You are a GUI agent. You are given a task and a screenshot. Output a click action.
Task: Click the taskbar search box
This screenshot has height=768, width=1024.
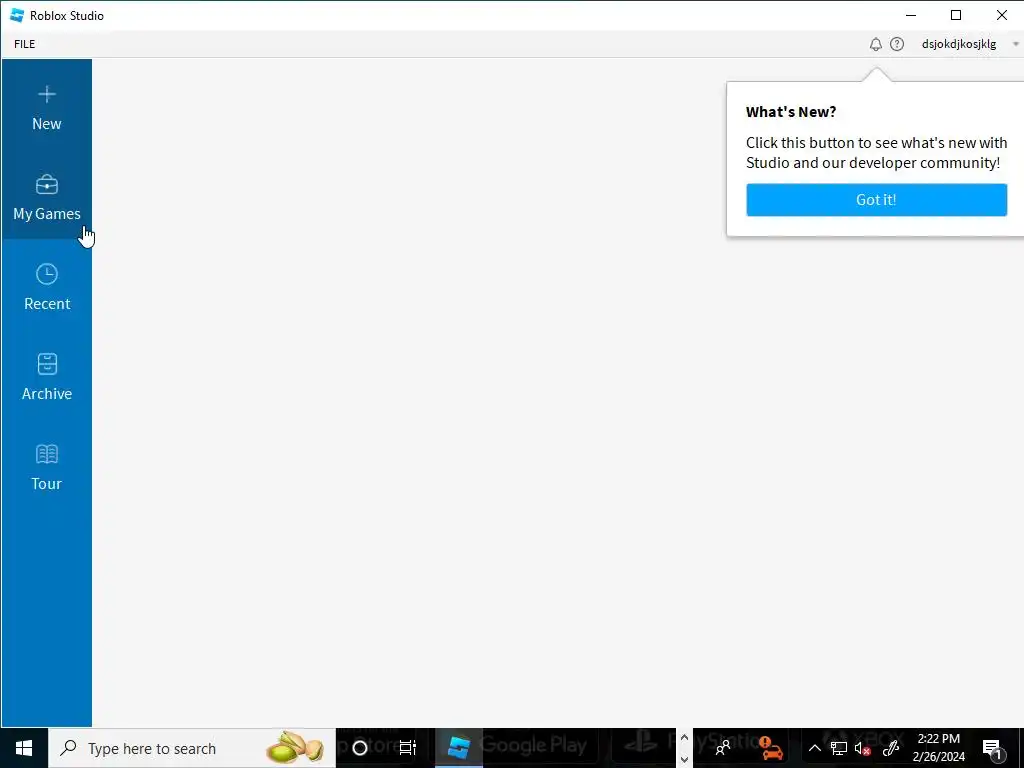click(192, 748)
